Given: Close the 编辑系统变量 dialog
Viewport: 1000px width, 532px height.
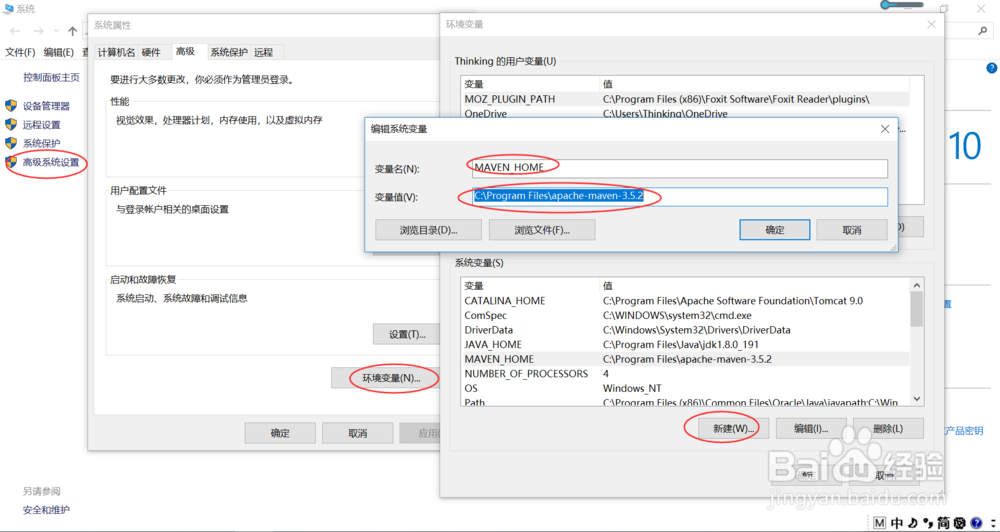Looking at the screenshot, I should point(885,129).
